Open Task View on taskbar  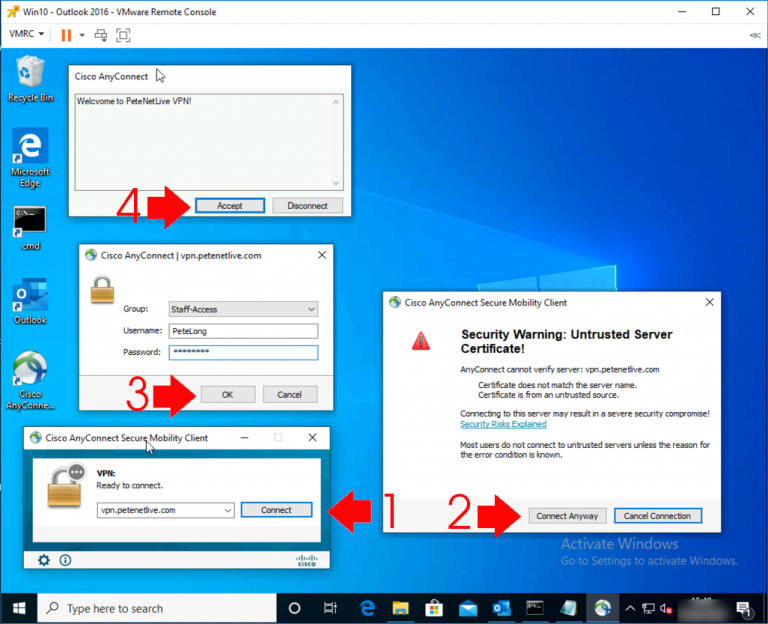[331, 608]
